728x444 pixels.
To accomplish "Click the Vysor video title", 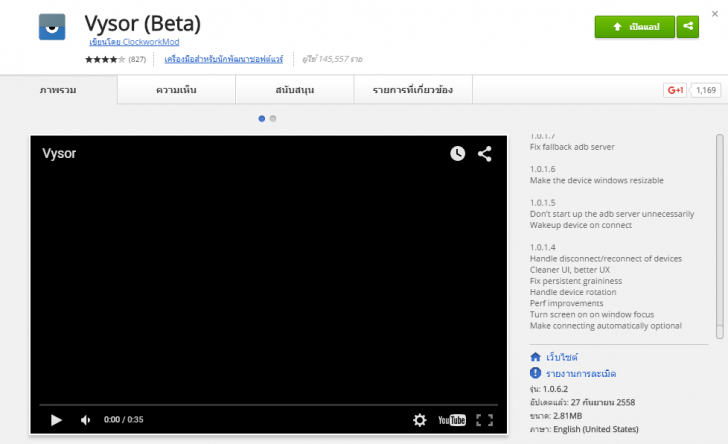I will click(59, 153).
